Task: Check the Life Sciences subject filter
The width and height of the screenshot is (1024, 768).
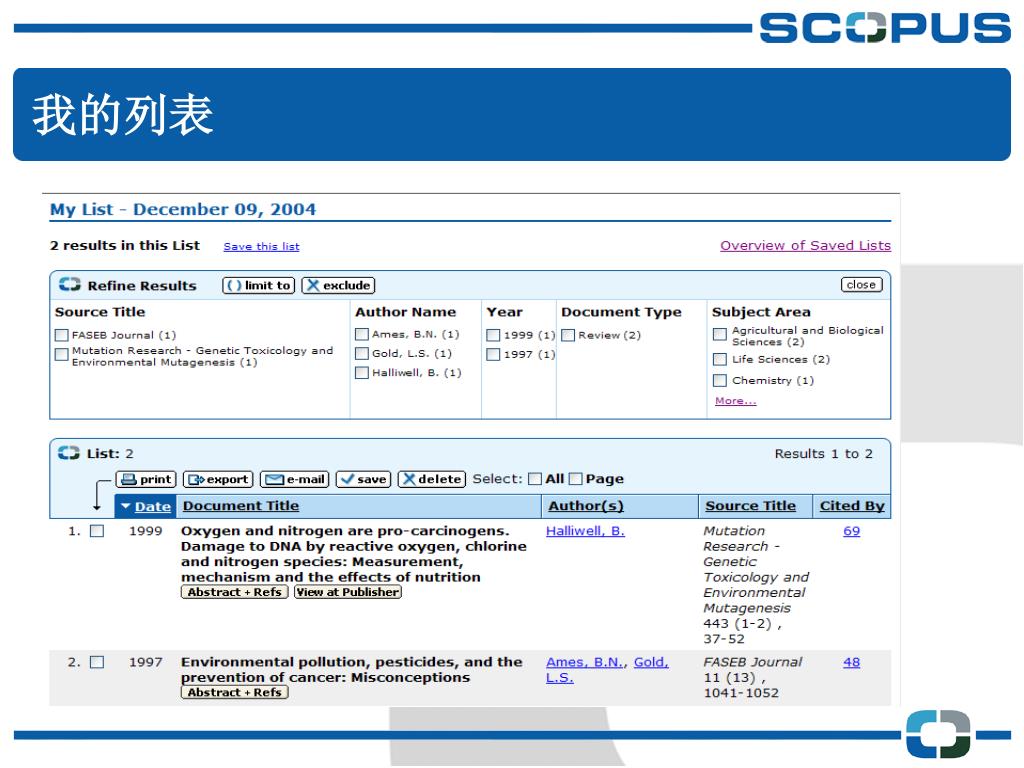Action: point(720,359)
